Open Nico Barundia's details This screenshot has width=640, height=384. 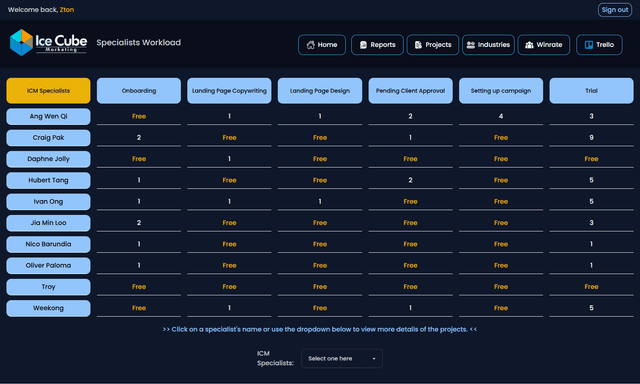coord(48,244)
